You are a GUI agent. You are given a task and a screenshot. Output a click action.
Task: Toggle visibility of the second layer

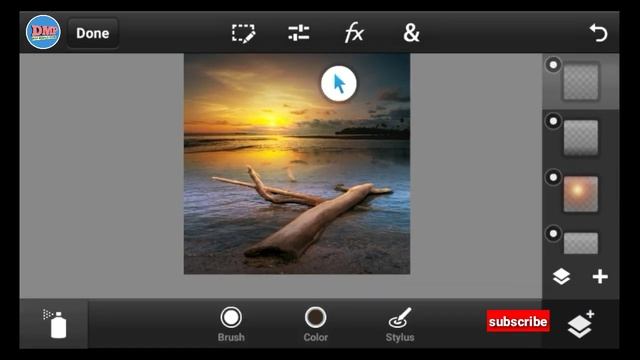coord(553,121)
